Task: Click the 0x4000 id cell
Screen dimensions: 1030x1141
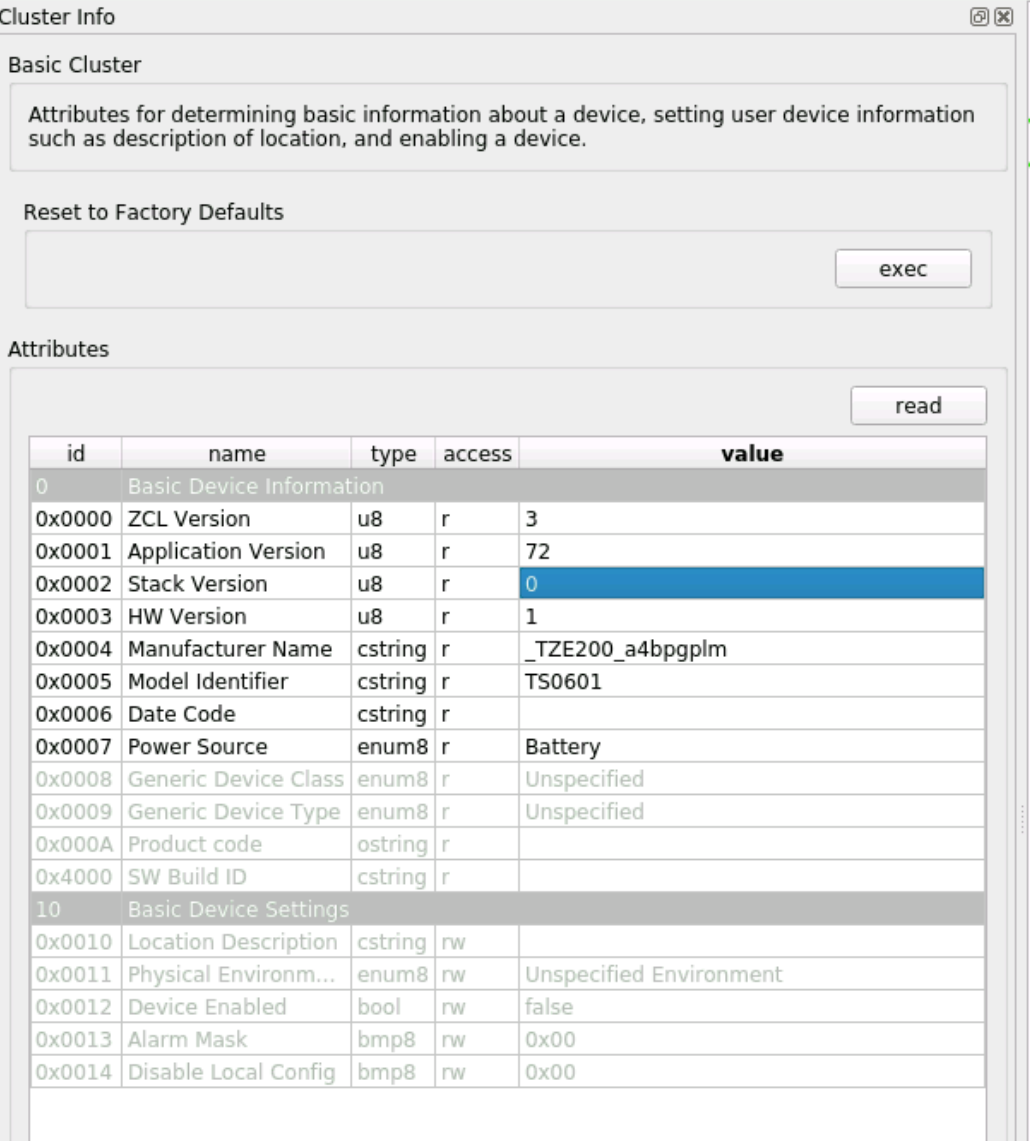Action: tap(76, 877)
